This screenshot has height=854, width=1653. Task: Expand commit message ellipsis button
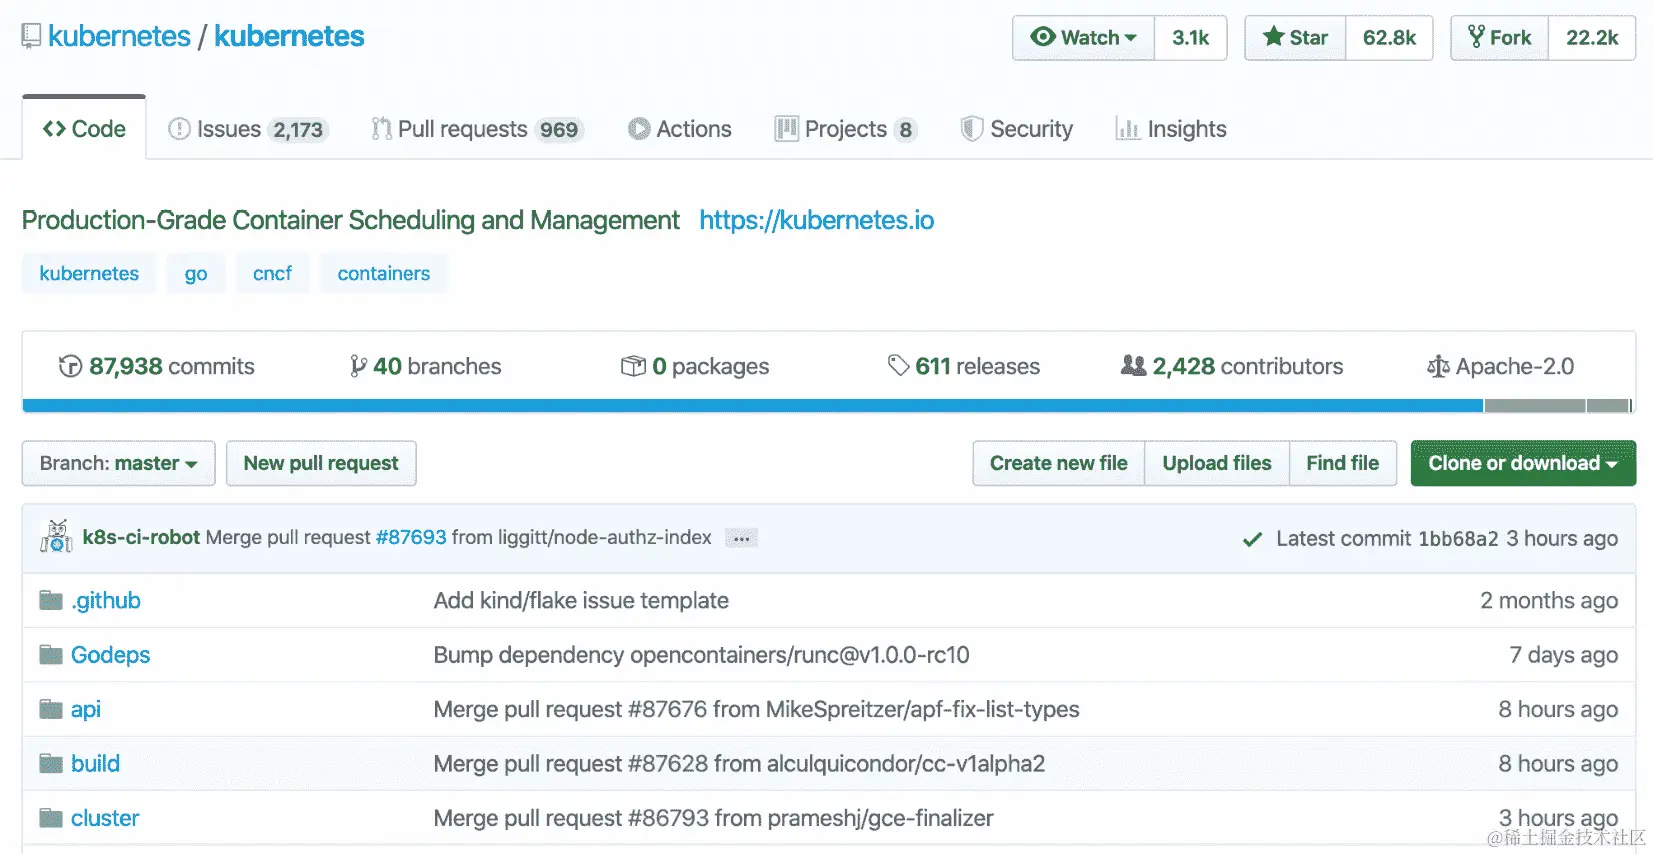point(741,538)
